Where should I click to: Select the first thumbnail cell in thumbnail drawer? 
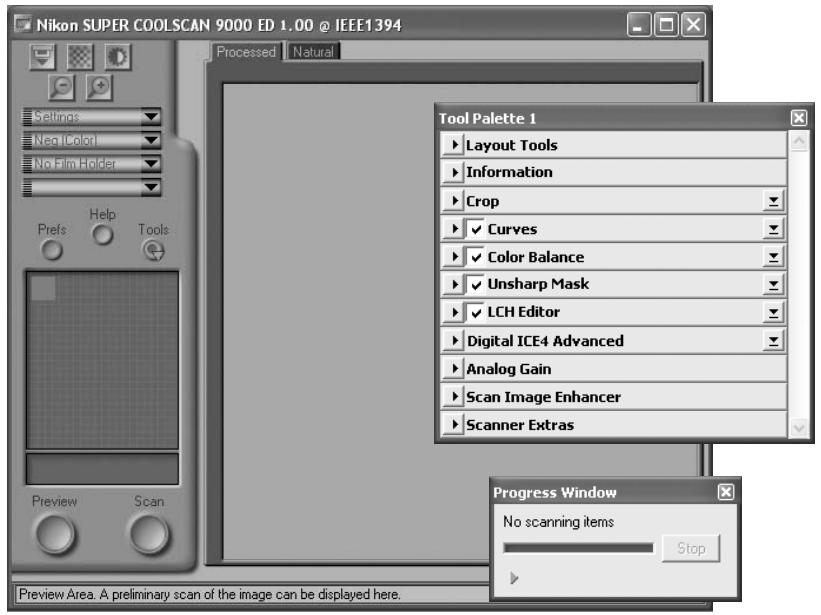[43, 288]
